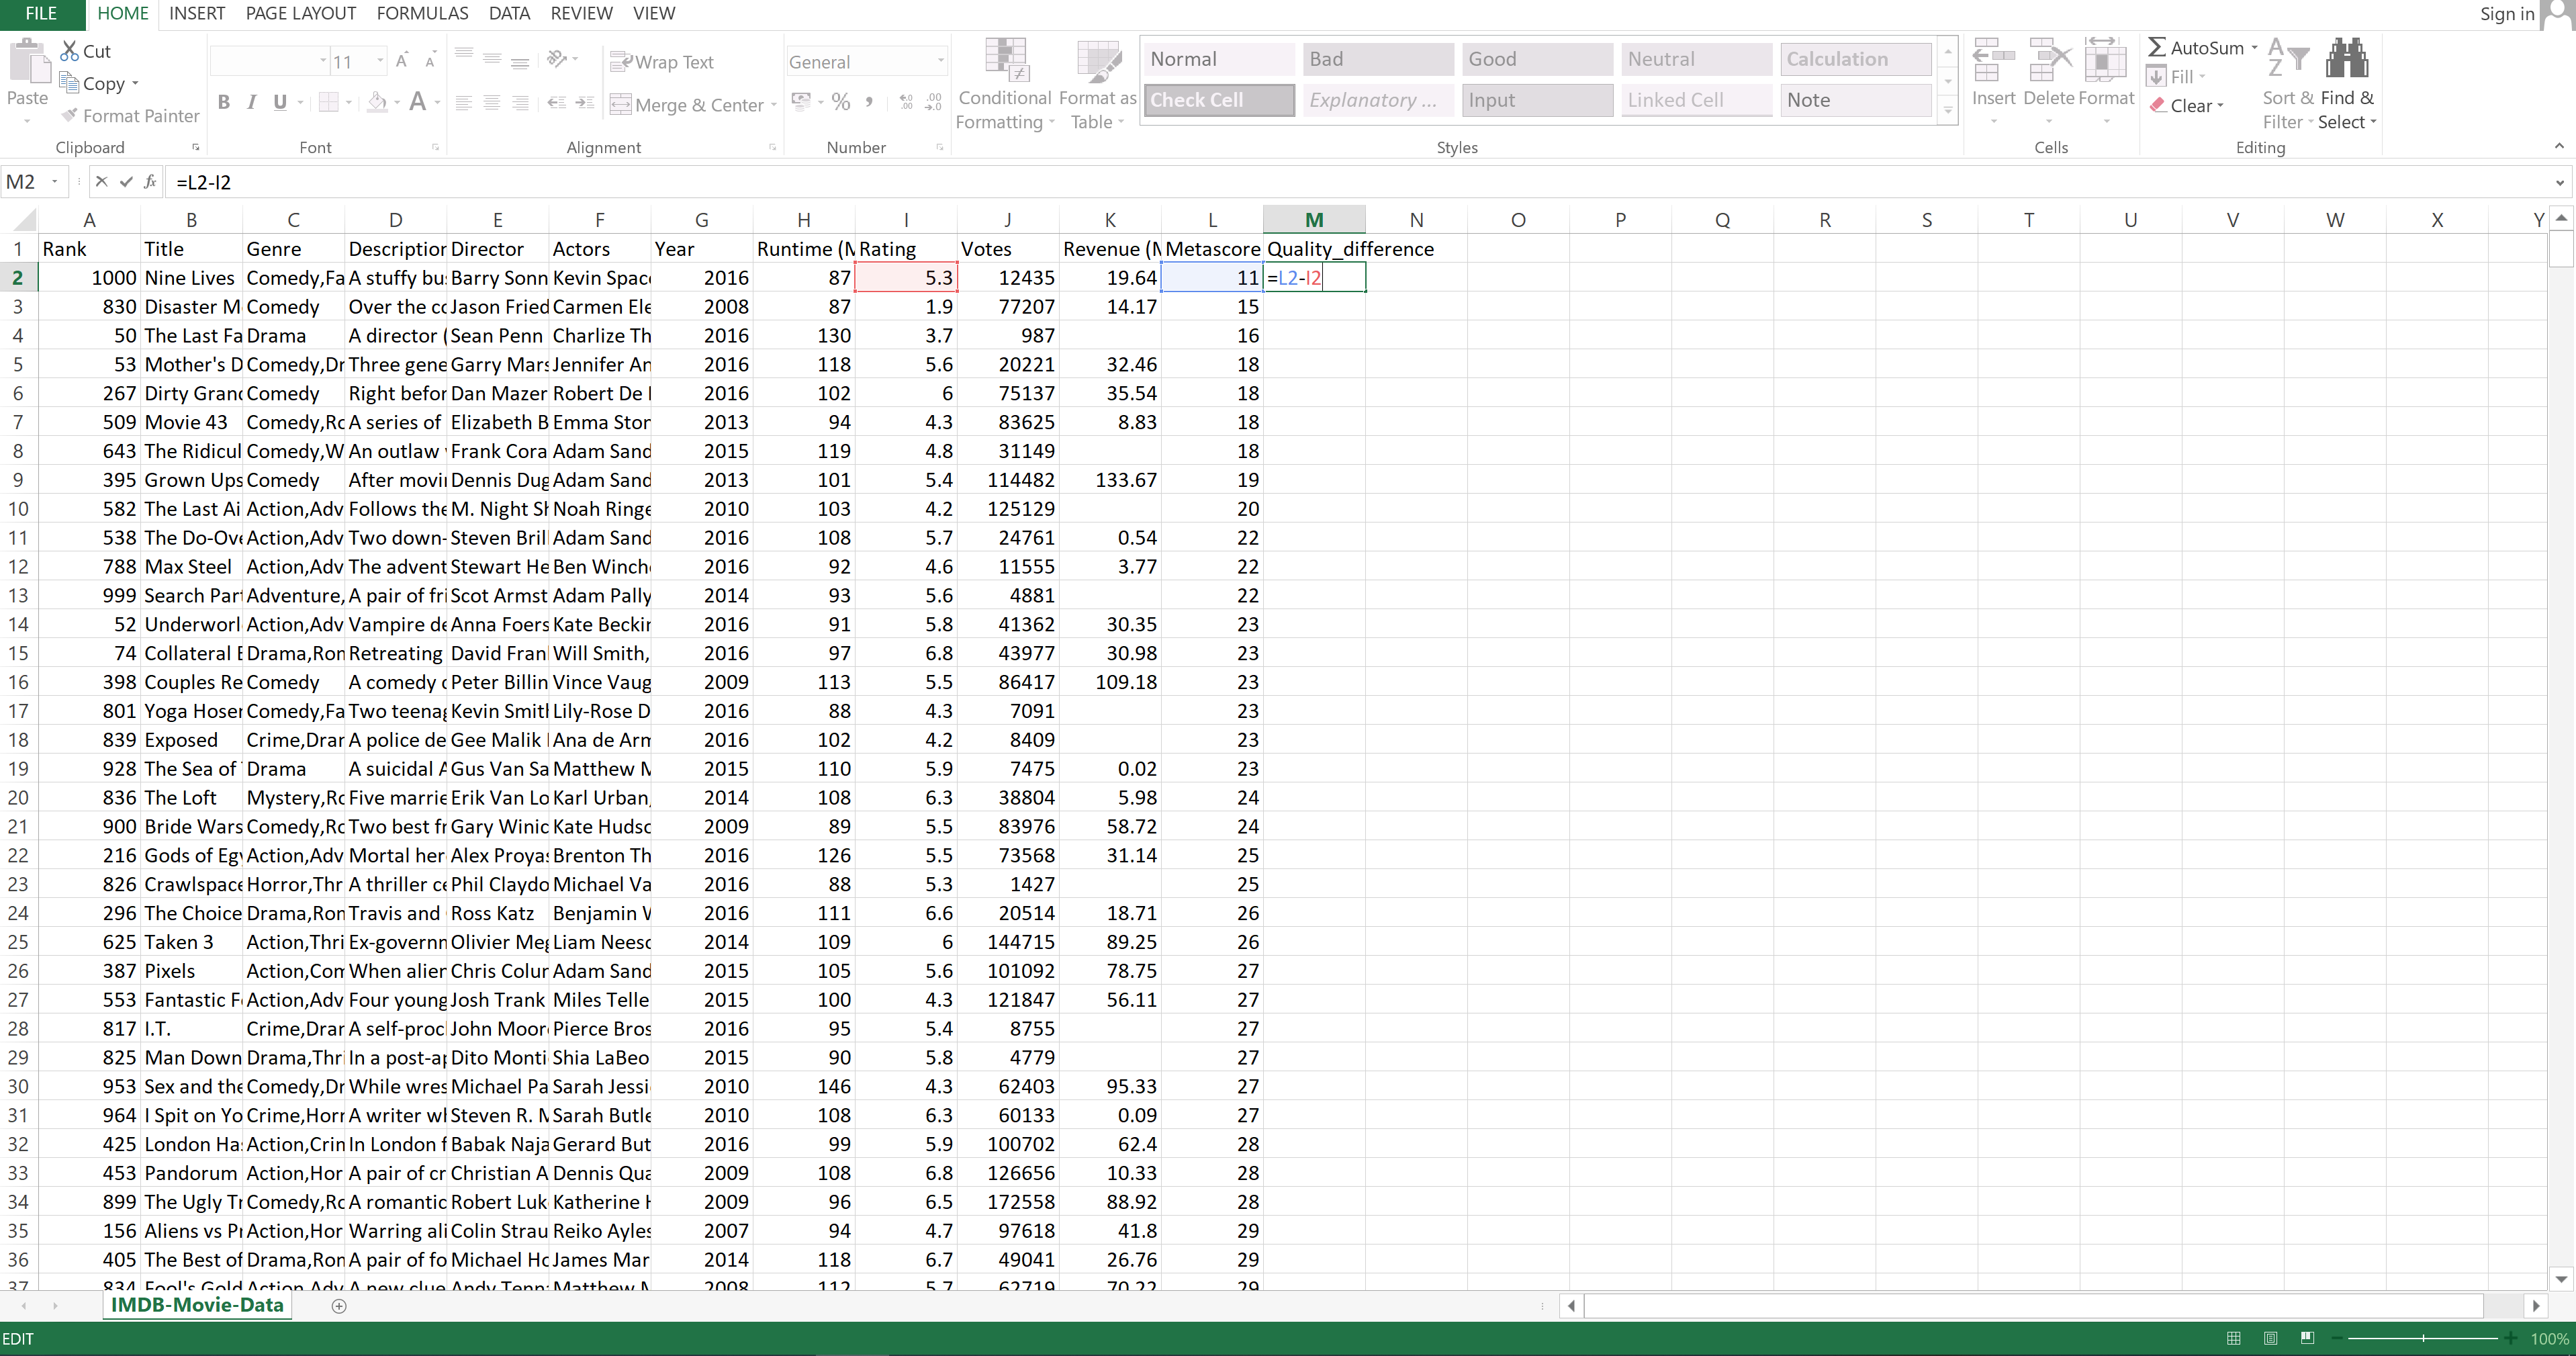
Task: Click the VIEW ribbon tab
Action: coord(654,13)
